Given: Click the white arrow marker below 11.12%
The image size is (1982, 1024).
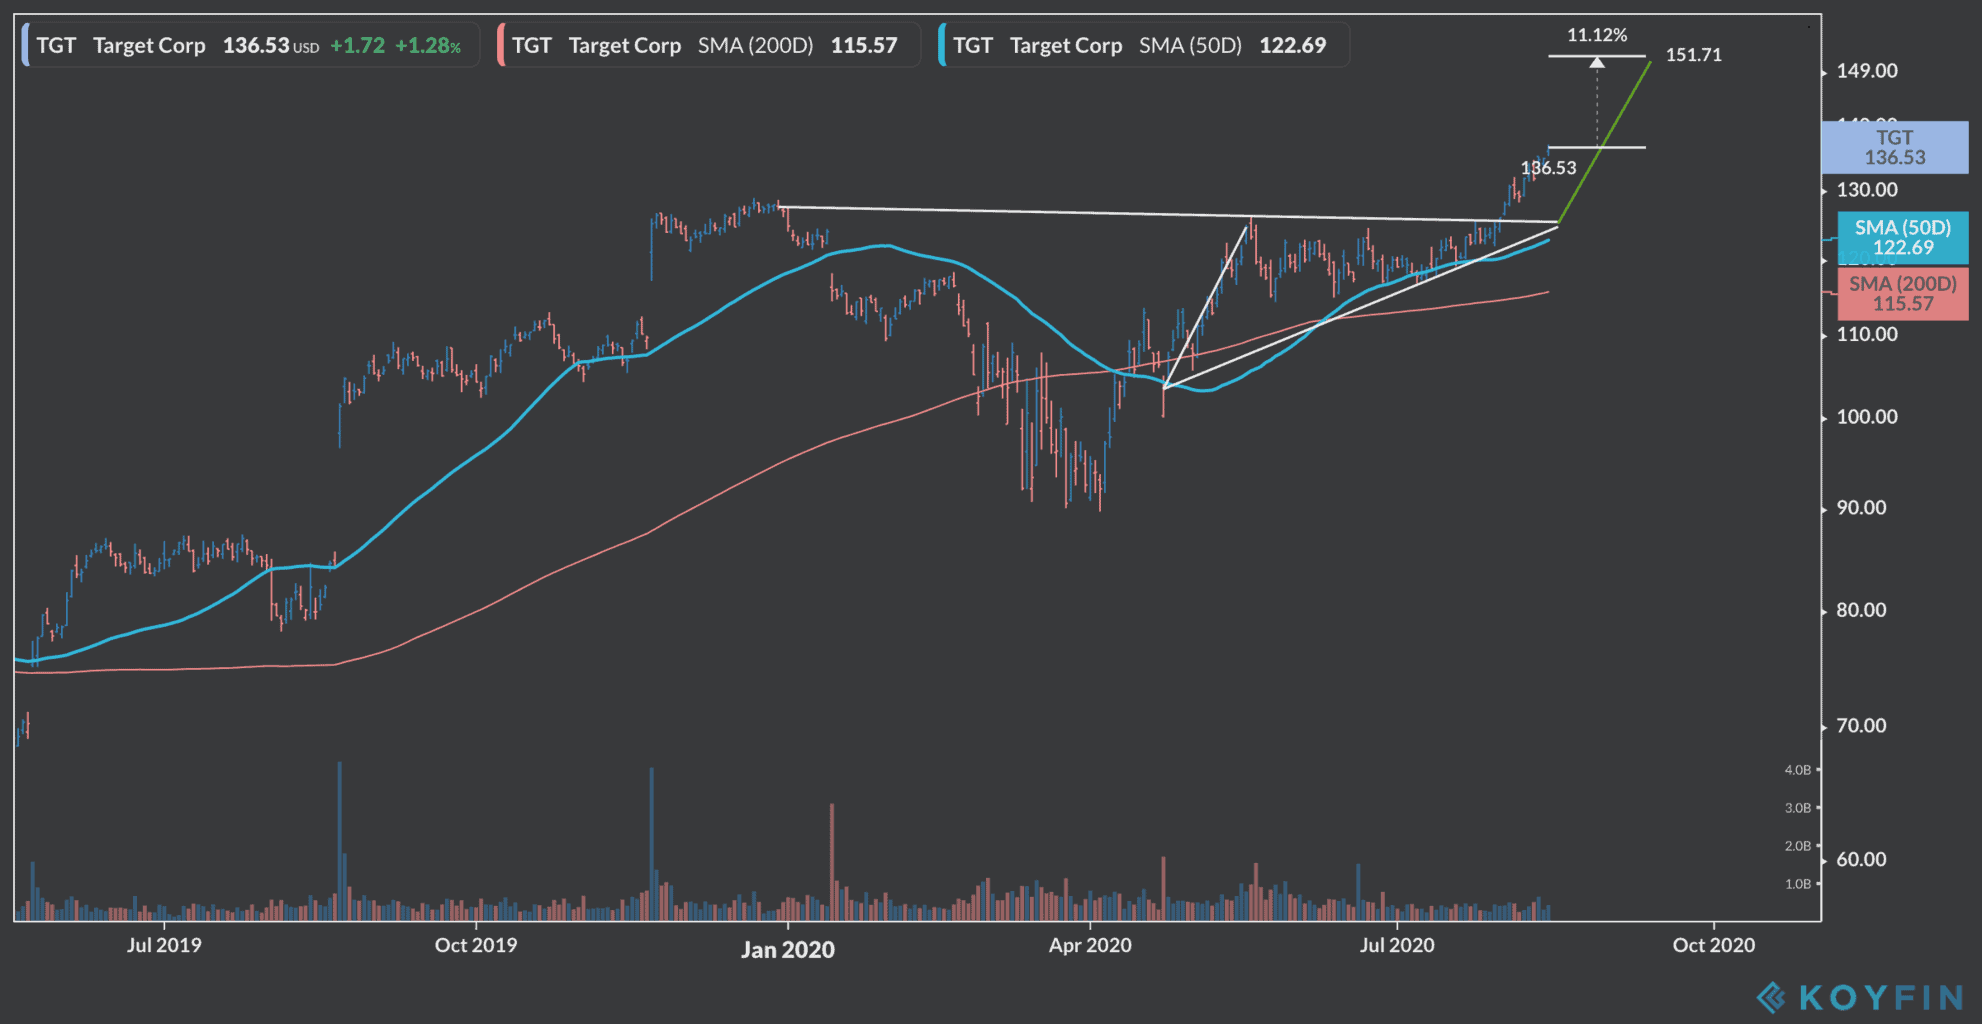Looking at the screenshot, I should tap(1597, 63).
